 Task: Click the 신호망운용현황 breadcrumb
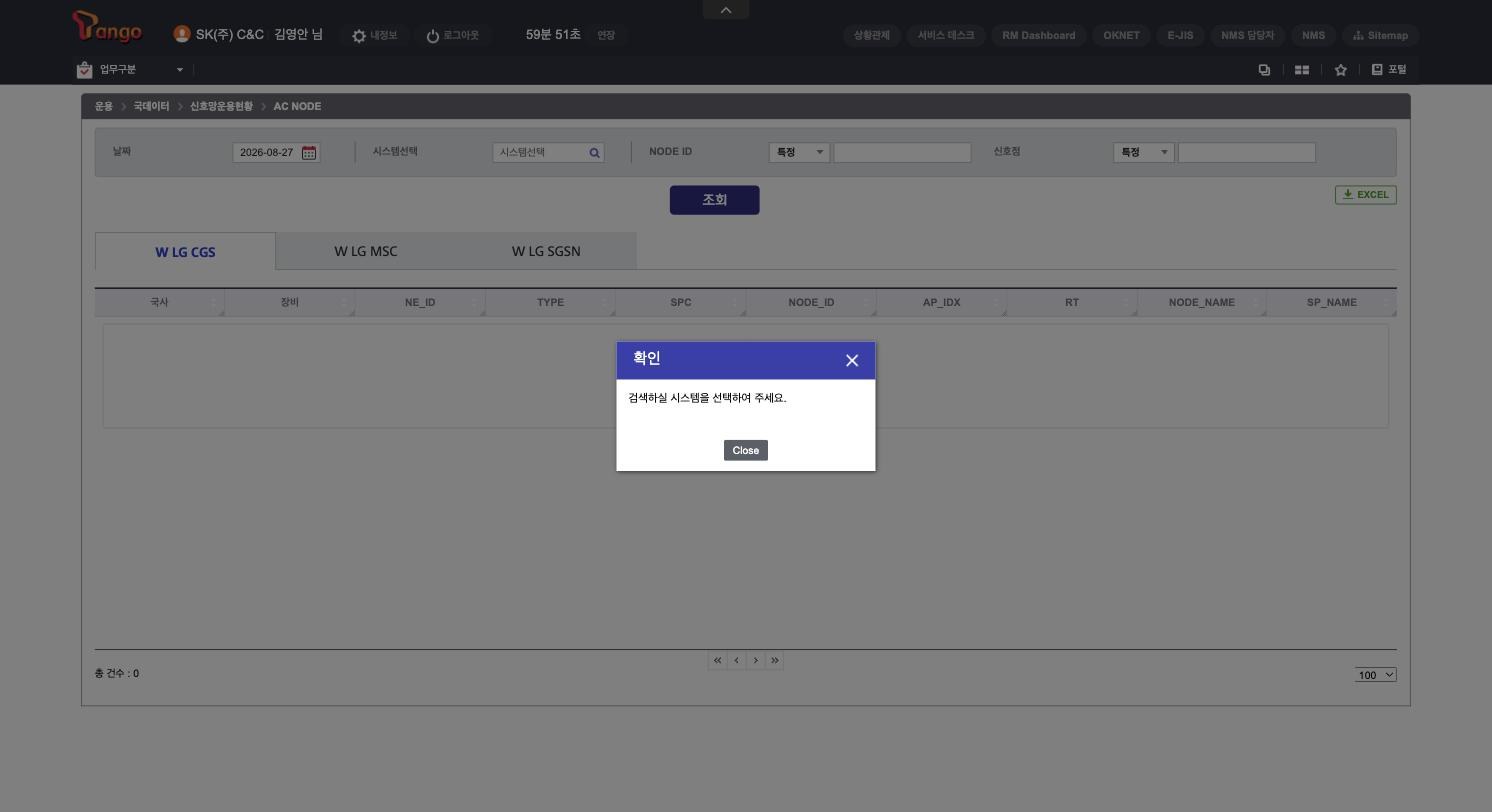221,106
